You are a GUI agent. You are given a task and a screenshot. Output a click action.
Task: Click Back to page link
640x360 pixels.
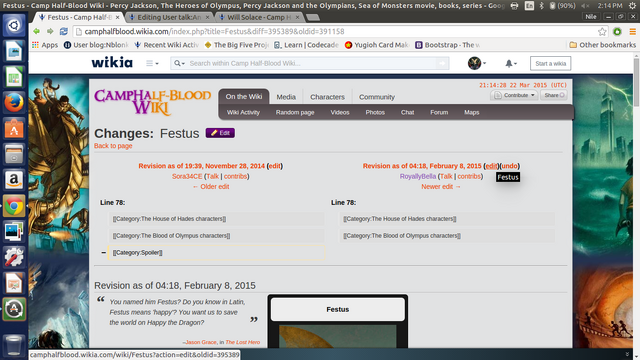[113, 146]
